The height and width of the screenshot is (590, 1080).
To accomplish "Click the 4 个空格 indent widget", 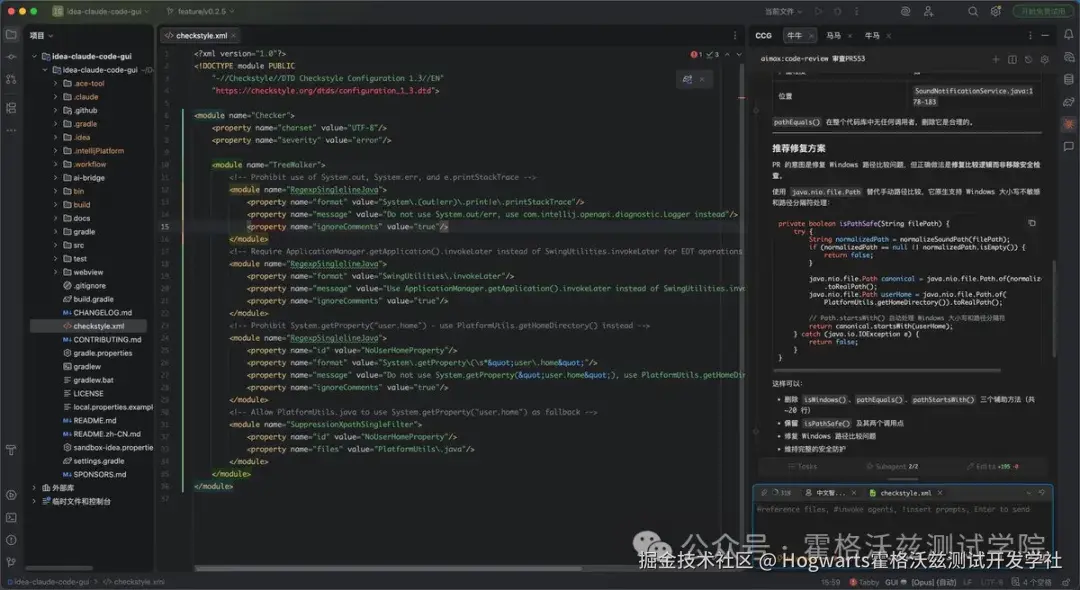I will pos(1031,582).
